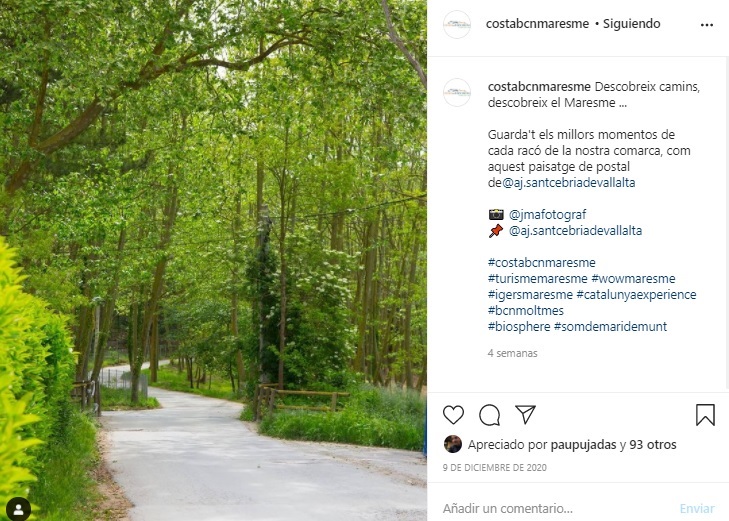
Task: Like the post with heart icon
Action: 453,415
